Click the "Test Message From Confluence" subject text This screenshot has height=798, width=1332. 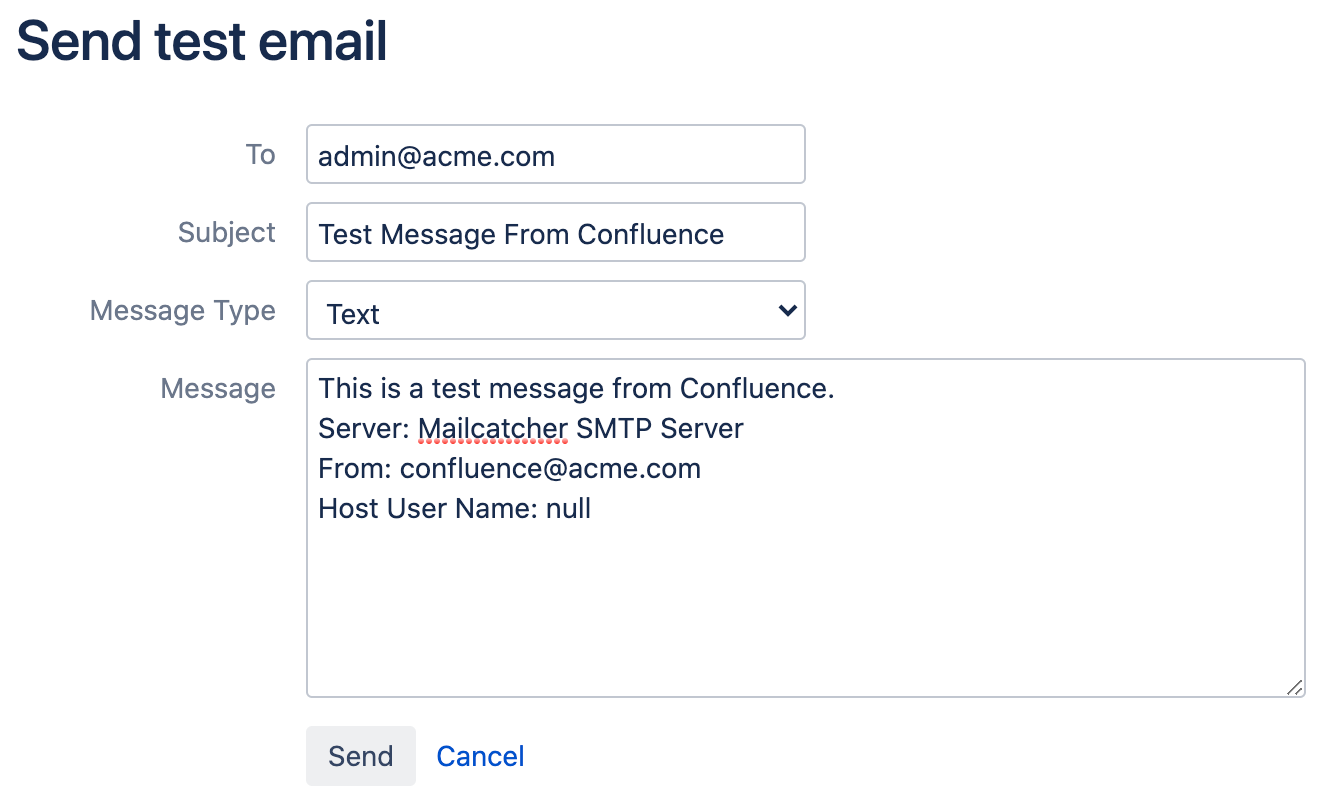(521, 234)
